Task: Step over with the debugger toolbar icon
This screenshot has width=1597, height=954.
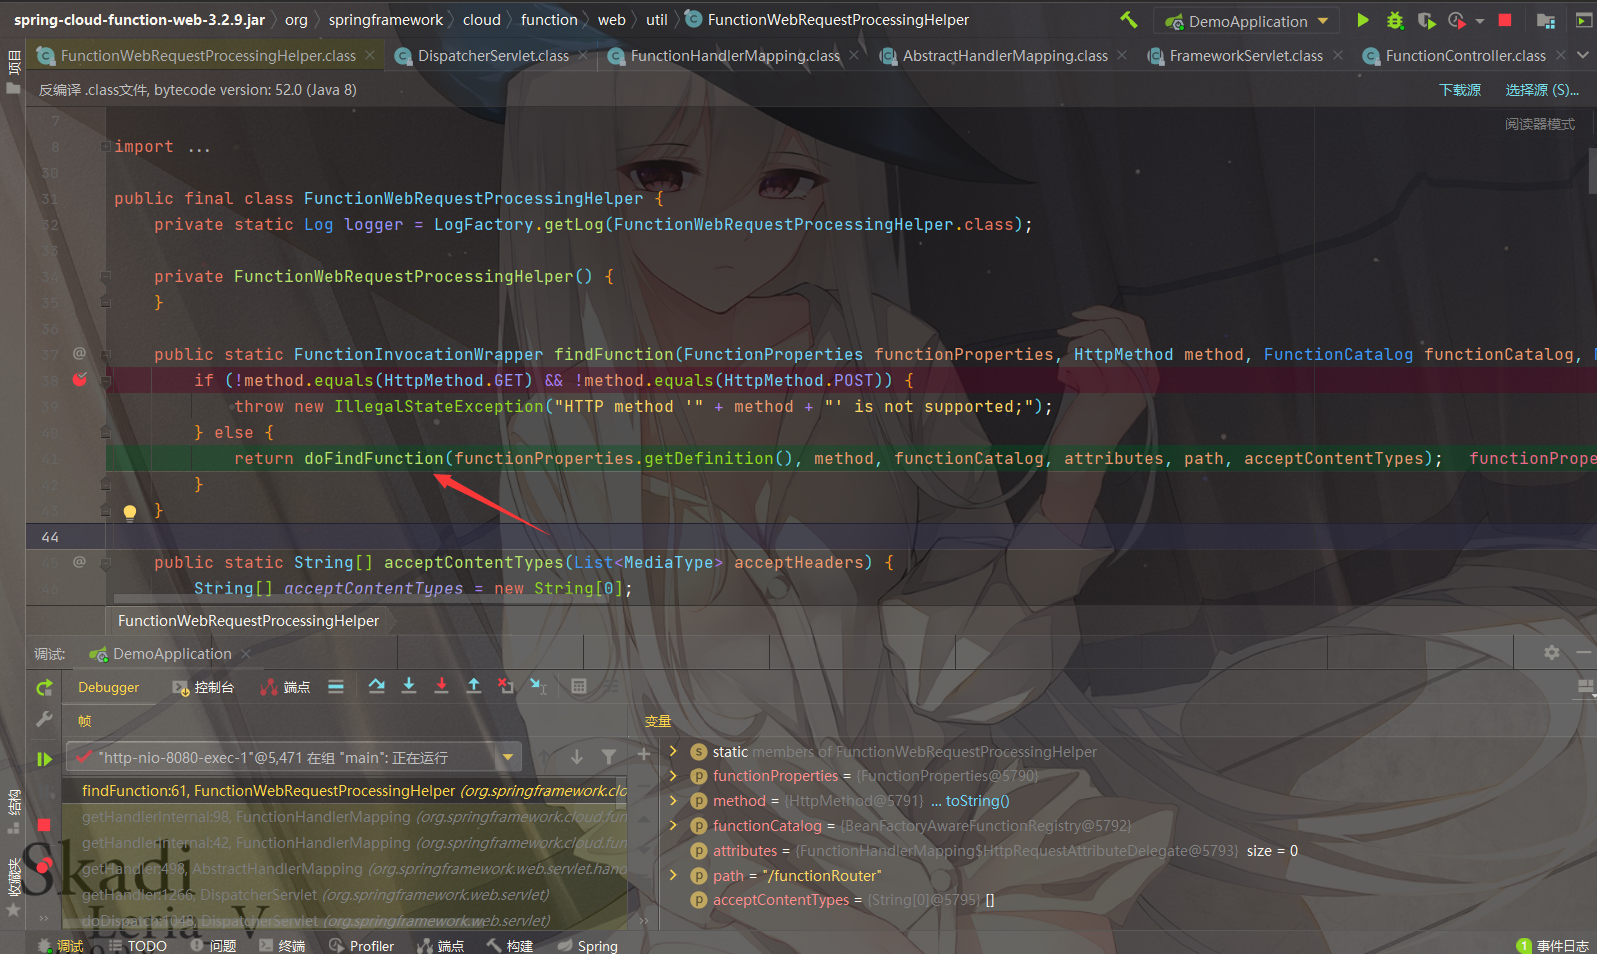Action: 376,686
